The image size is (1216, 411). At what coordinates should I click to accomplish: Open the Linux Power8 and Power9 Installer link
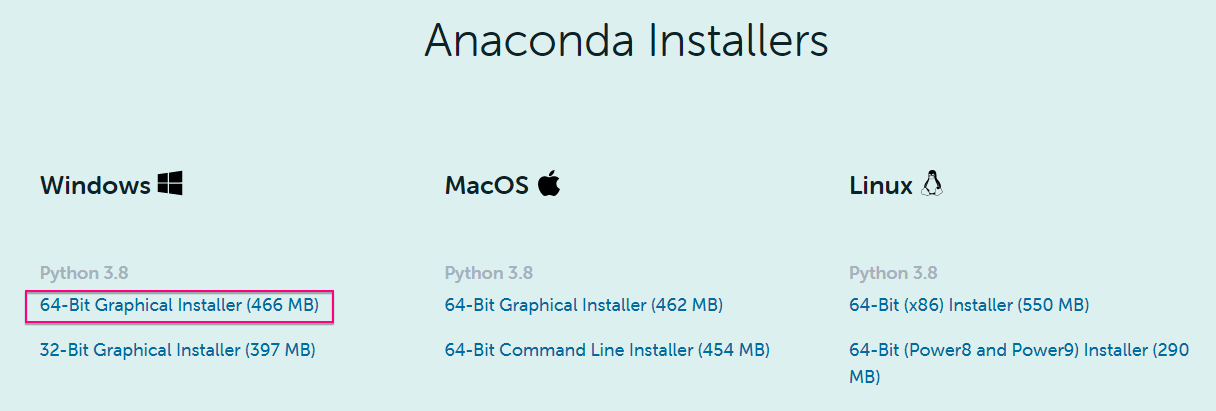[1018, 350]
